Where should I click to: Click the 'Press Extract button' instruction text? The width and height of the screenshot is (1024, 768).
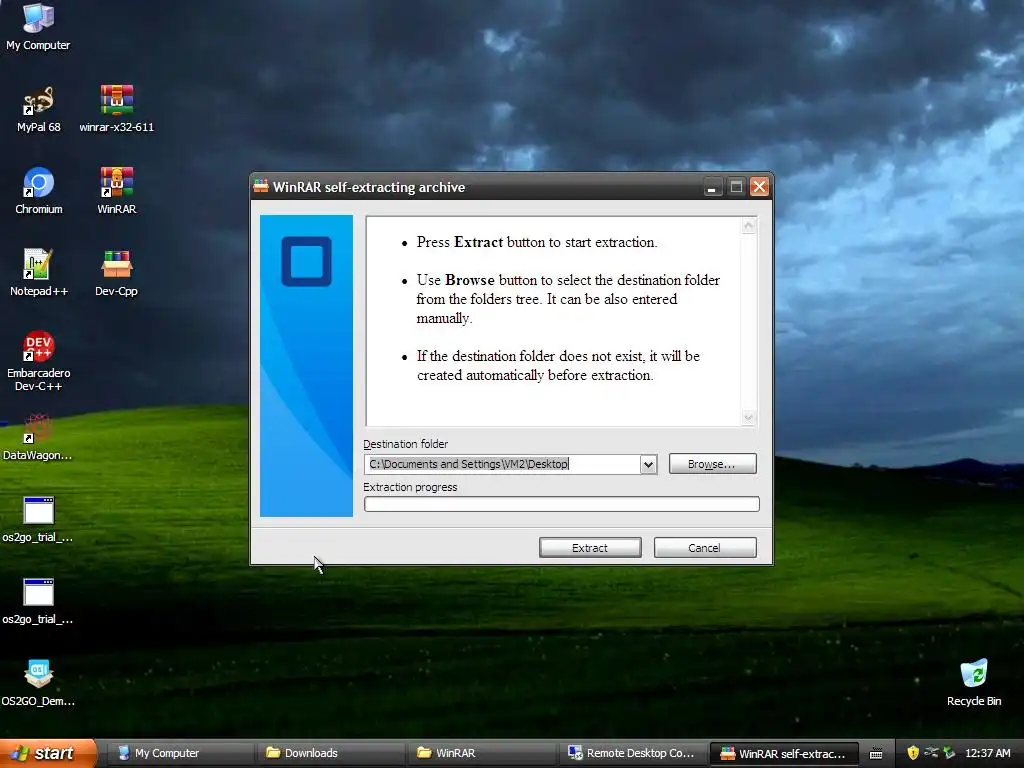coord(537,242)
